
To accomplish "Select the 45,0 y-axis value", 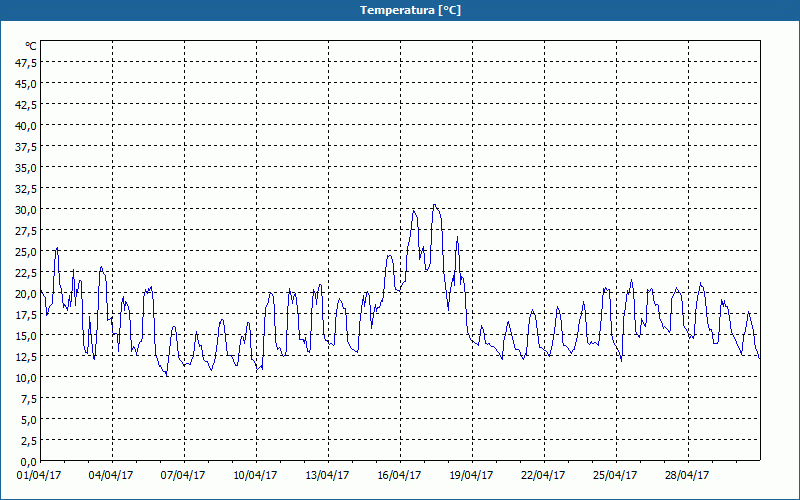I will pyautogui.click(x=26, y=84).
